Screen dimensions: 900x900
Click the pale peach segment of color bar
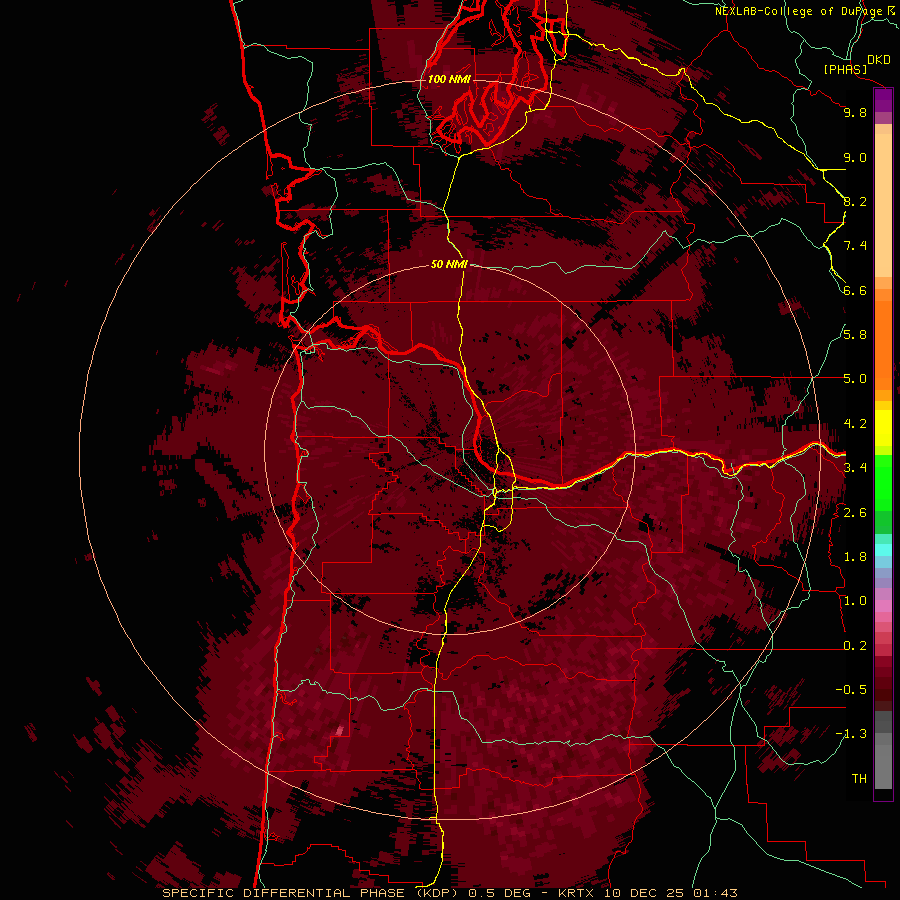pyautogui.click(x=883, y=205)
